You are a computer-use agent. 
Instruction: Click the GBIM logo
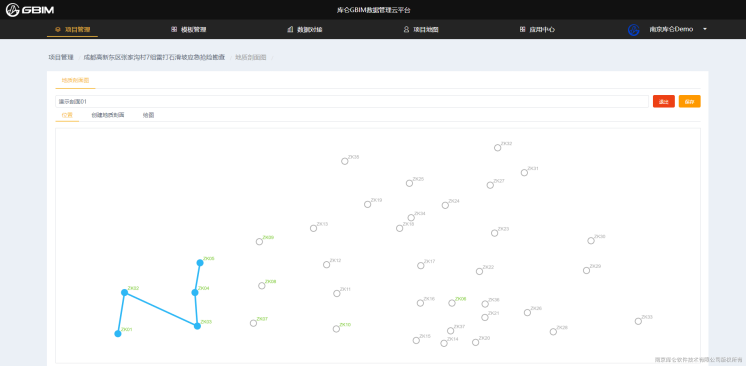click(x=30, y=10)
